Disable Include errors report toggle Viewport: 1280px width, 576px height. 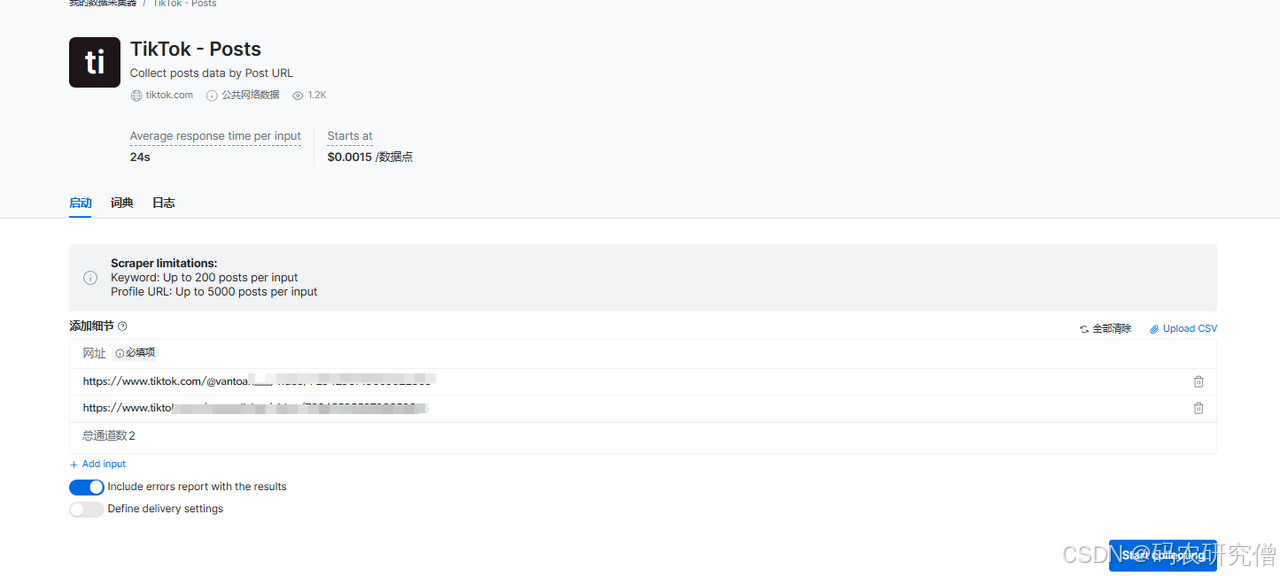(x=87, y=487)
